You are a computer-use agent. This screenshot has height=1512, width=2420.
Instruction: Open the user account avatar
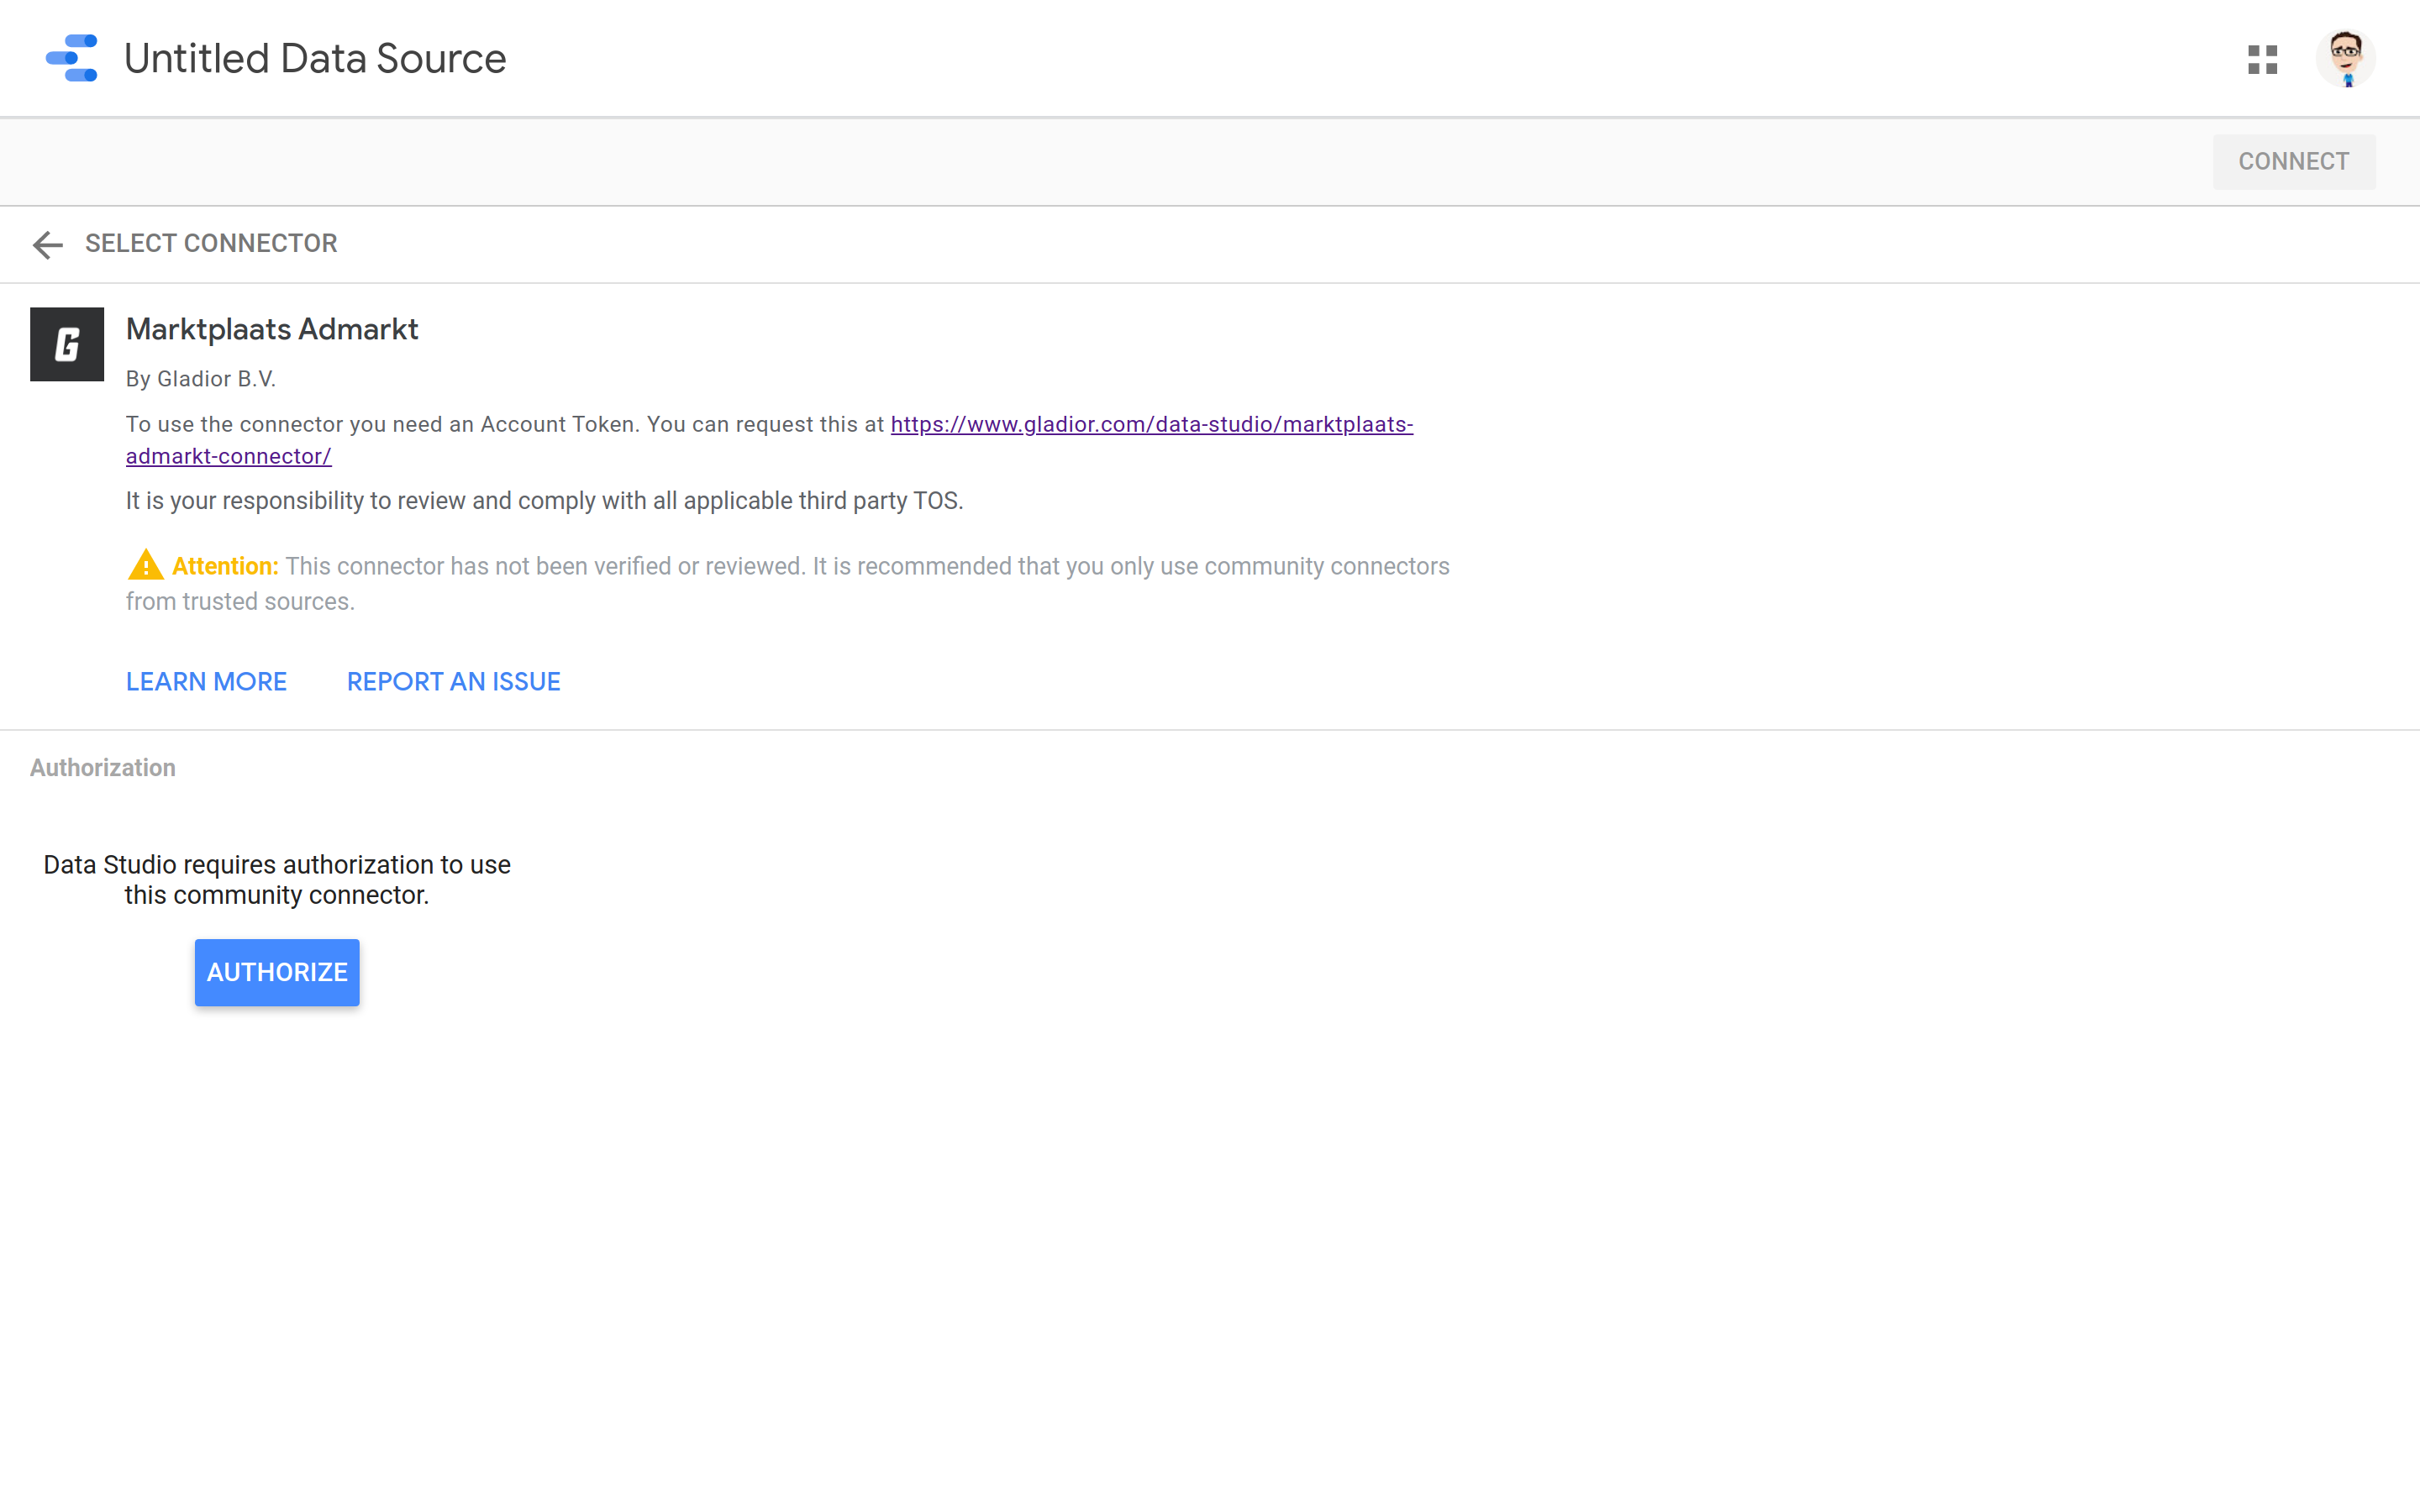pos(2345,59)
